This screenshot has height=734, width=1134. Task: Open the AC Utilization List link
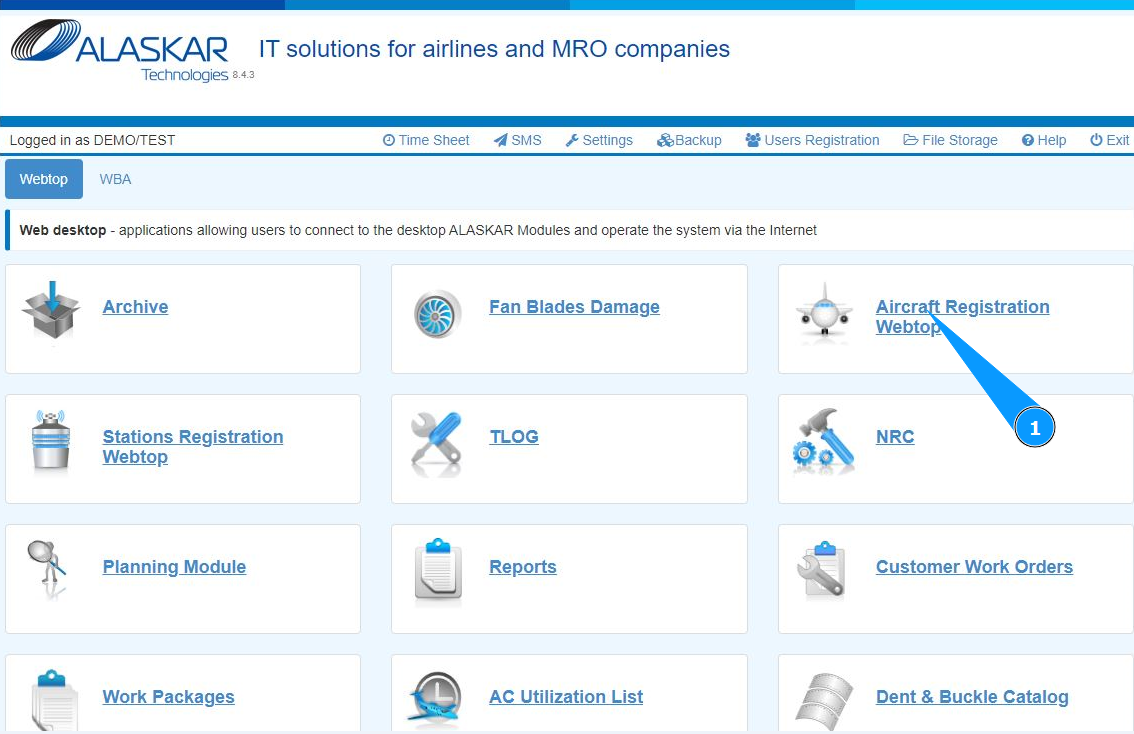click(566, 697)
